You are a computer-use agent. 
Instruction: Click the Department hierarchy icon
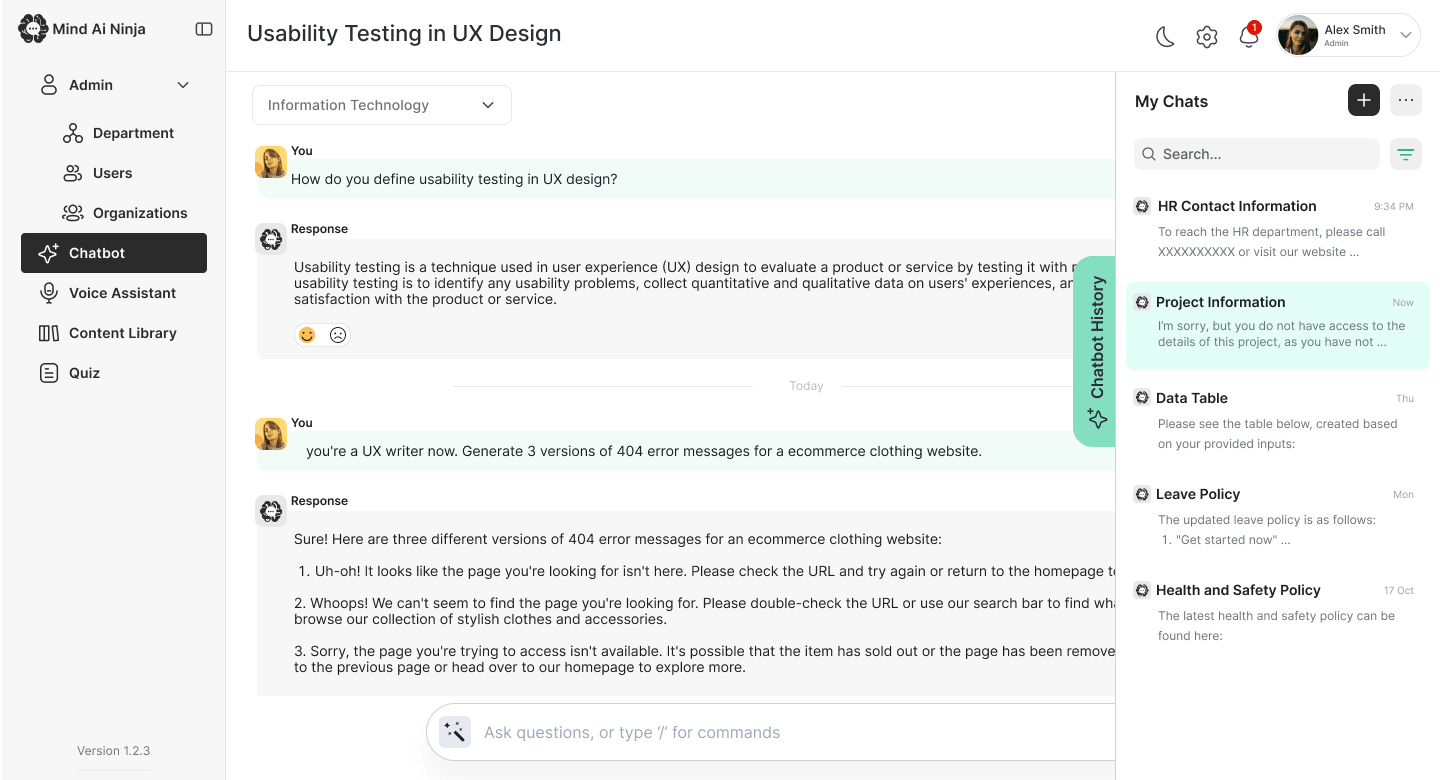click(73, 133)
